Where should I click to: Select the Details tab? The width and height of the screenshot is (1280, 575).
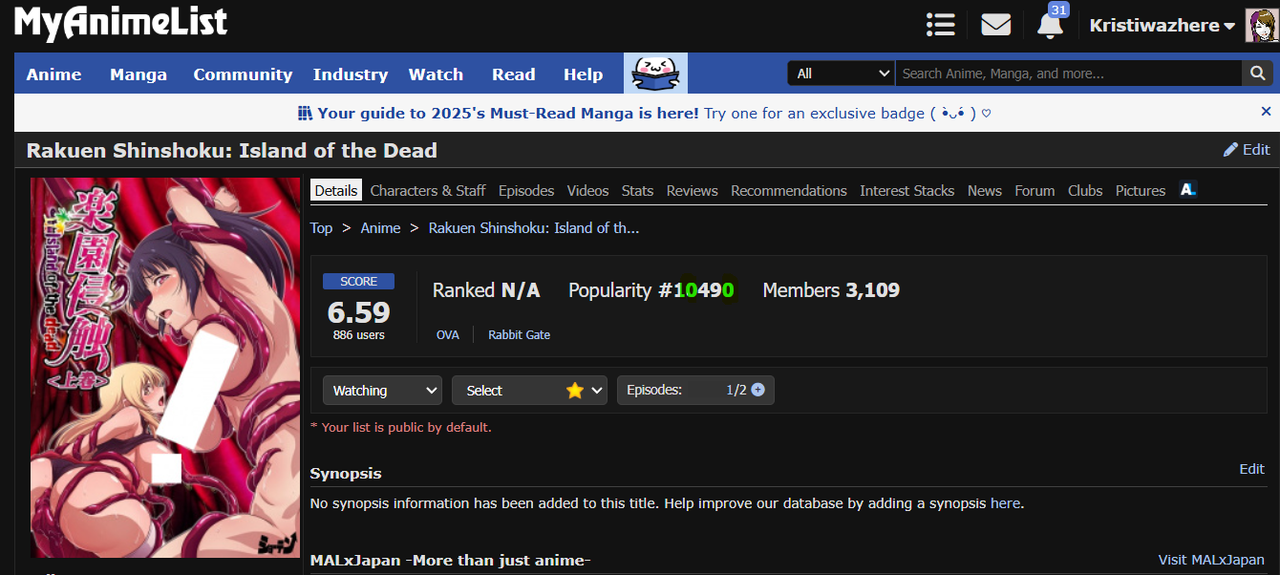(x=336, y=190)
